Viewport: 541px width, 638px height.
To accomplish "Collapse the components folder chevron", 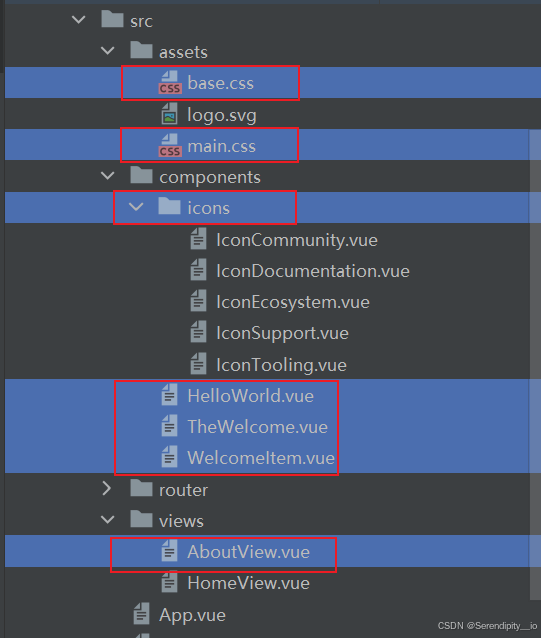I will [x=107, y=176].
